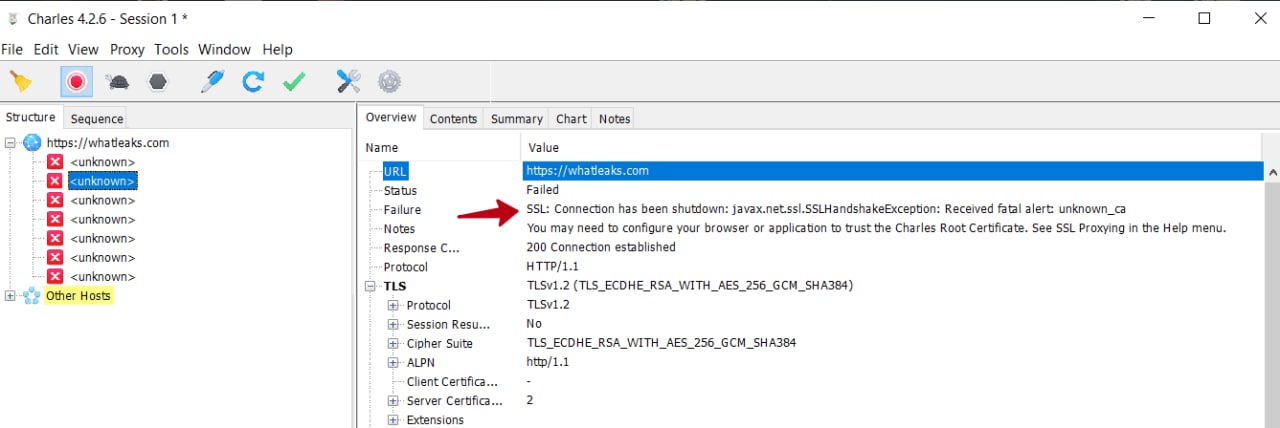Select the Notes tab
The width and height of the screenshot is (1280, 428).
click(614, 118)
